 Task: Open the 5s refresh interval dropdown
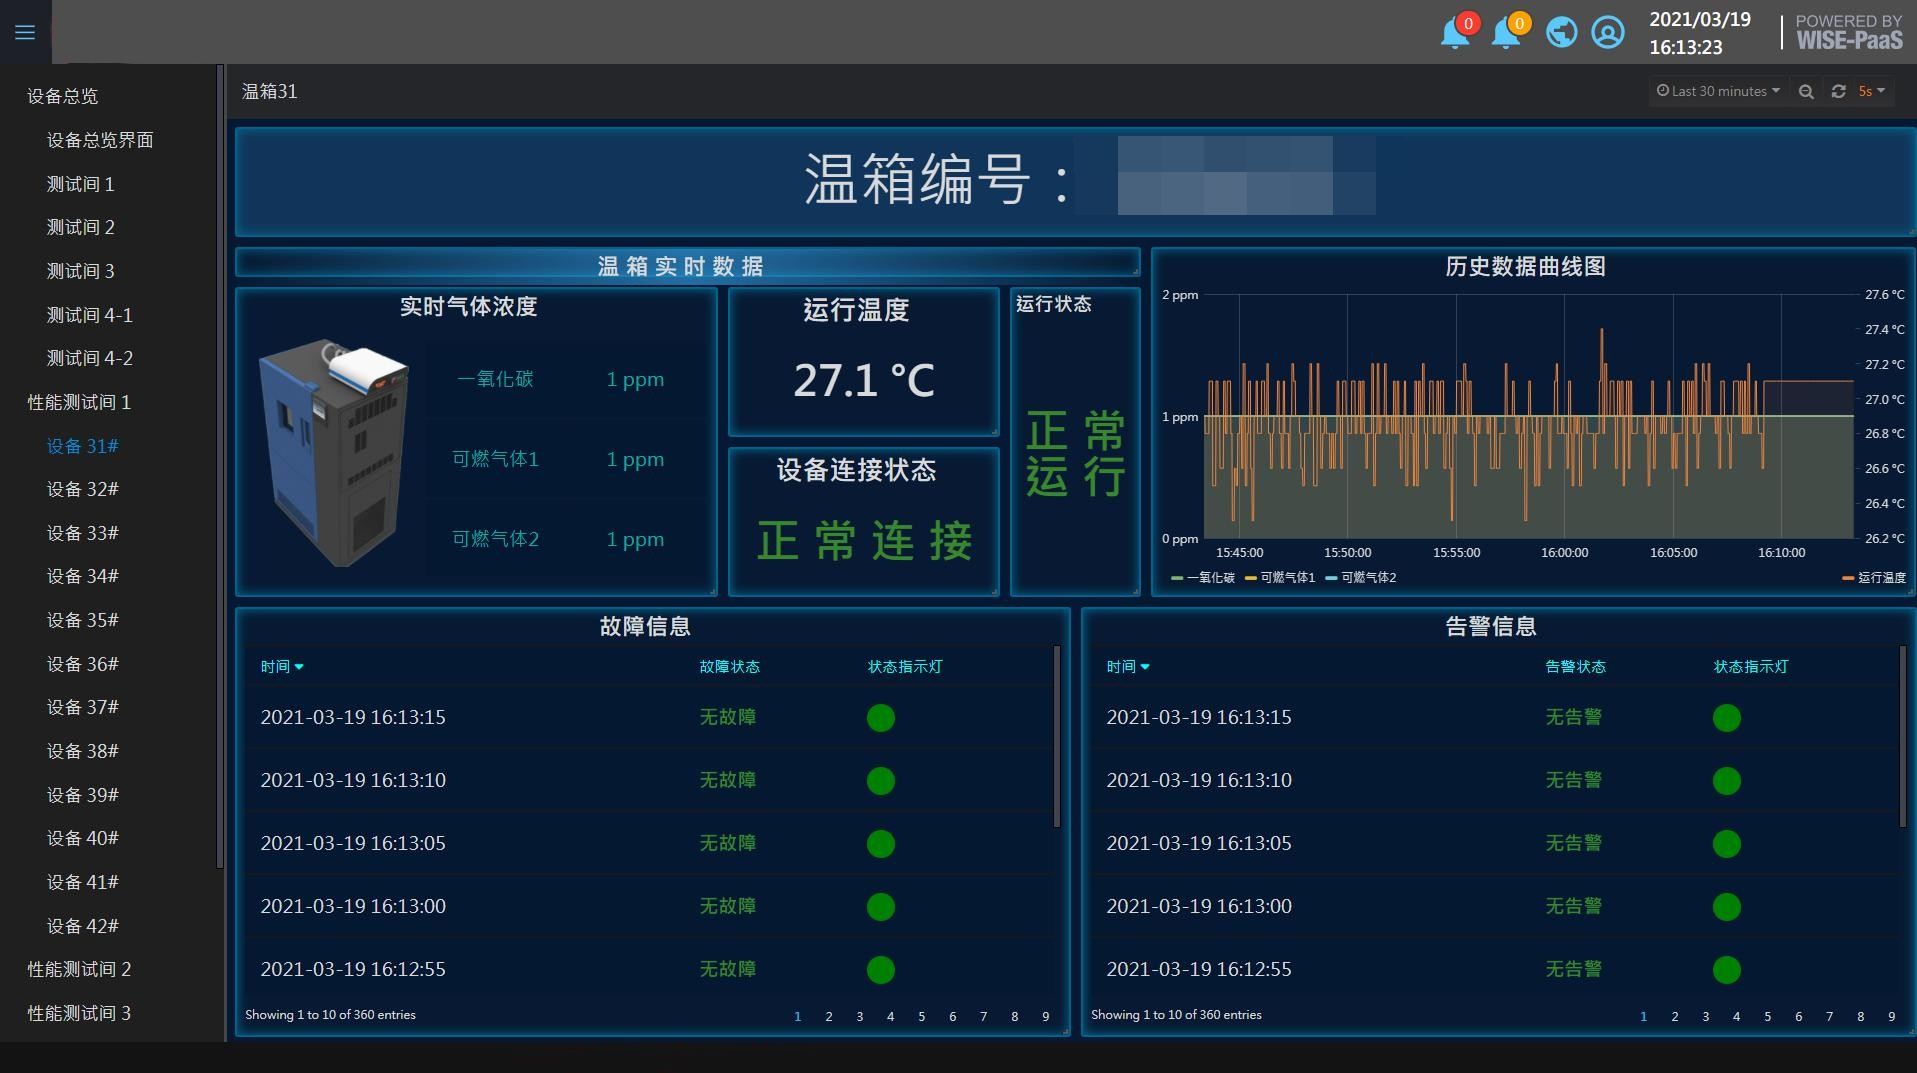(1872, 91)
